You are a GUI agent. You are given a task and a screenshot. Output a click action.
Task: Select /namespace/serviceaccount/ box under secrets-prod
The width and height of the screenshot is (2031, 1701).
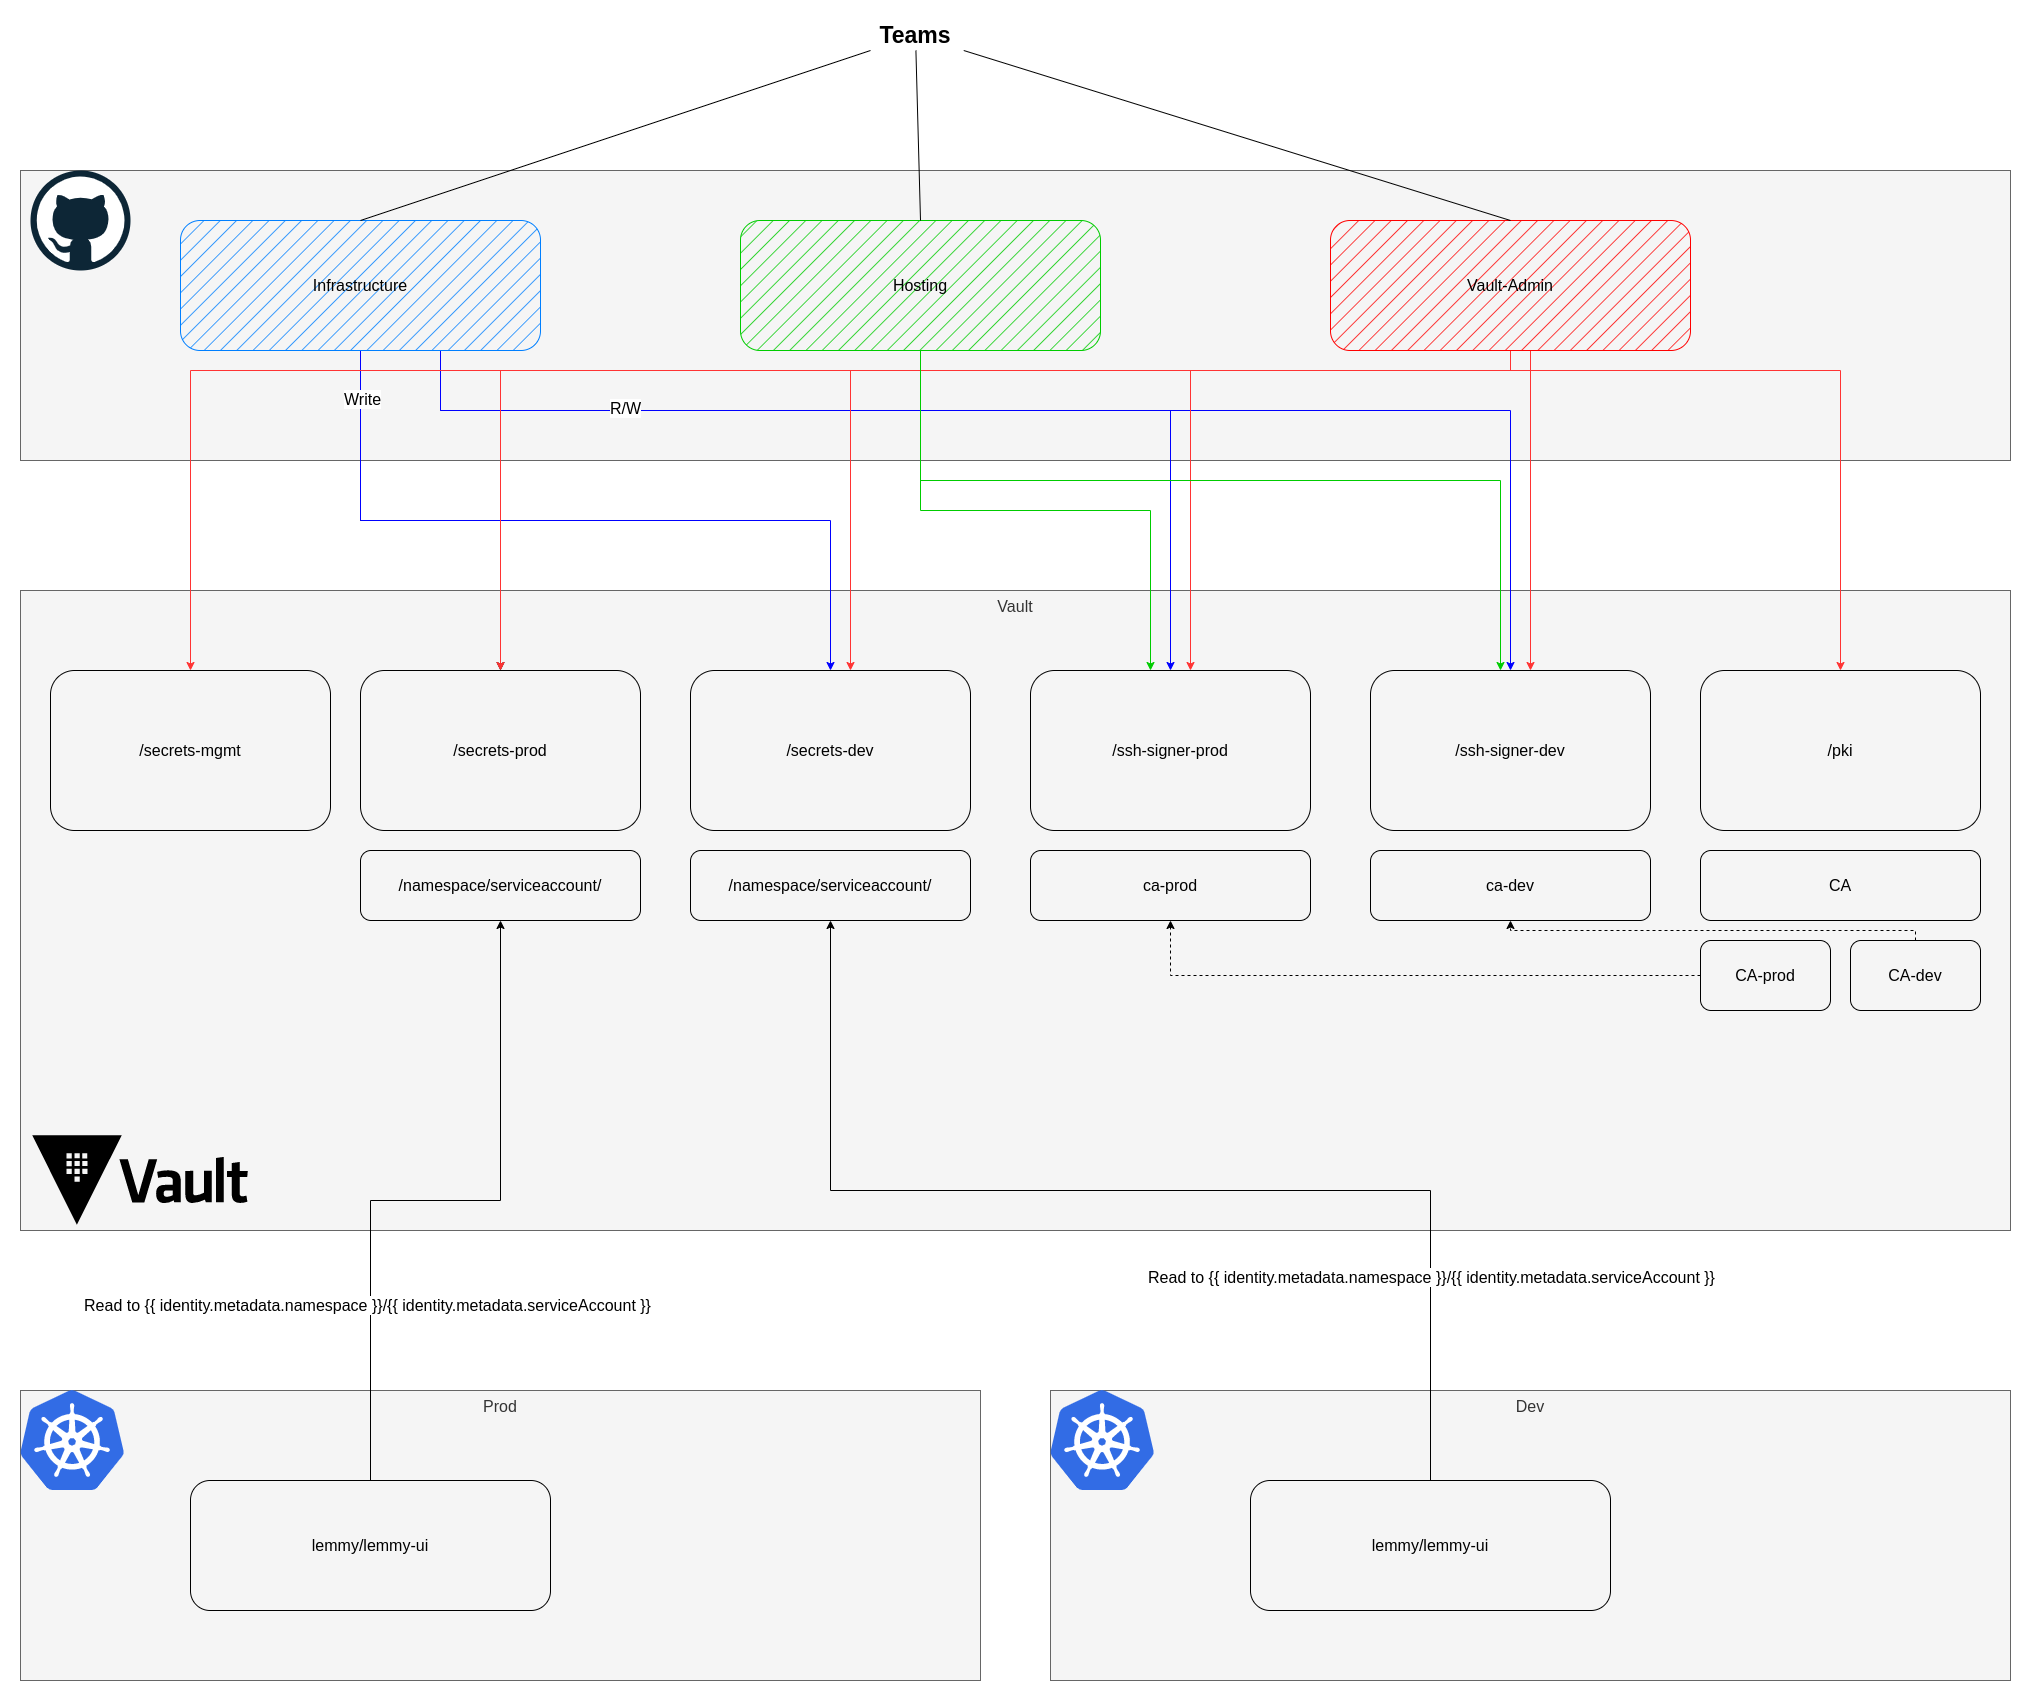[500, 885]
